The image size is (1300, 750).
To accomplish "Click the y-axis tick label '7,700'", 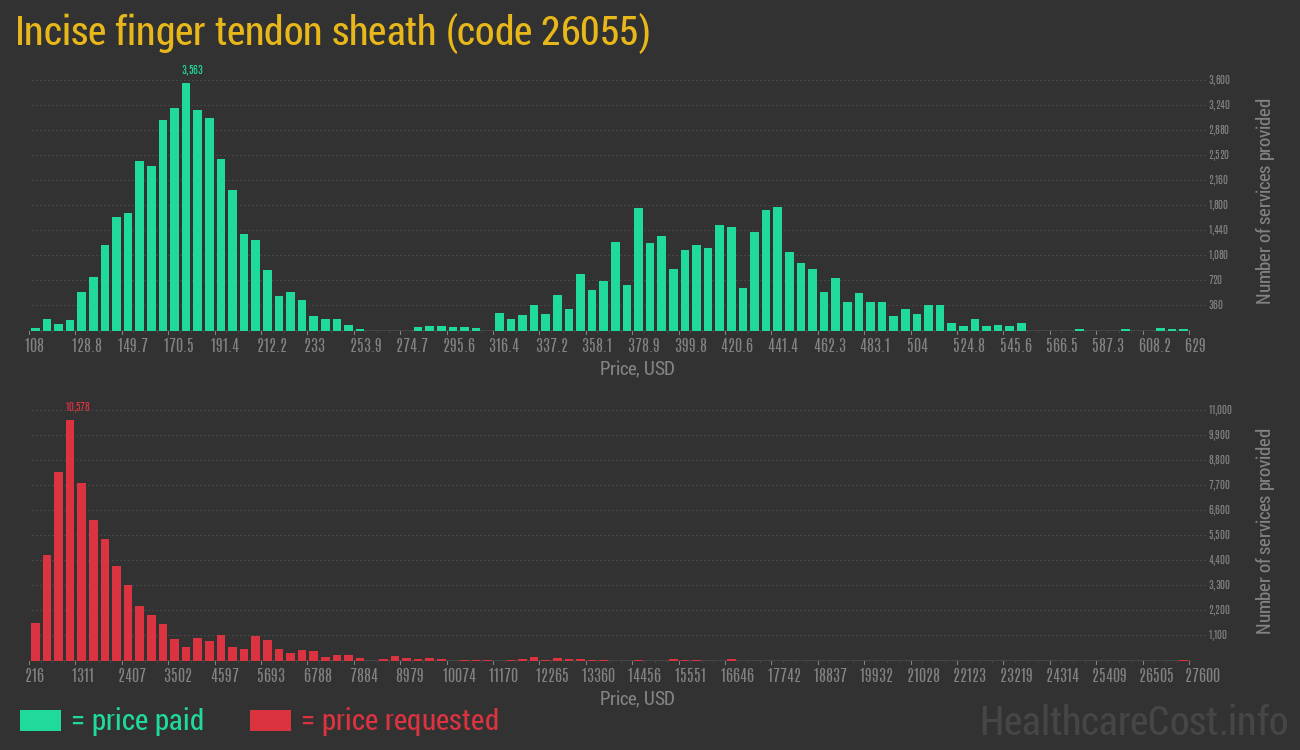I will pos(1219,485).
